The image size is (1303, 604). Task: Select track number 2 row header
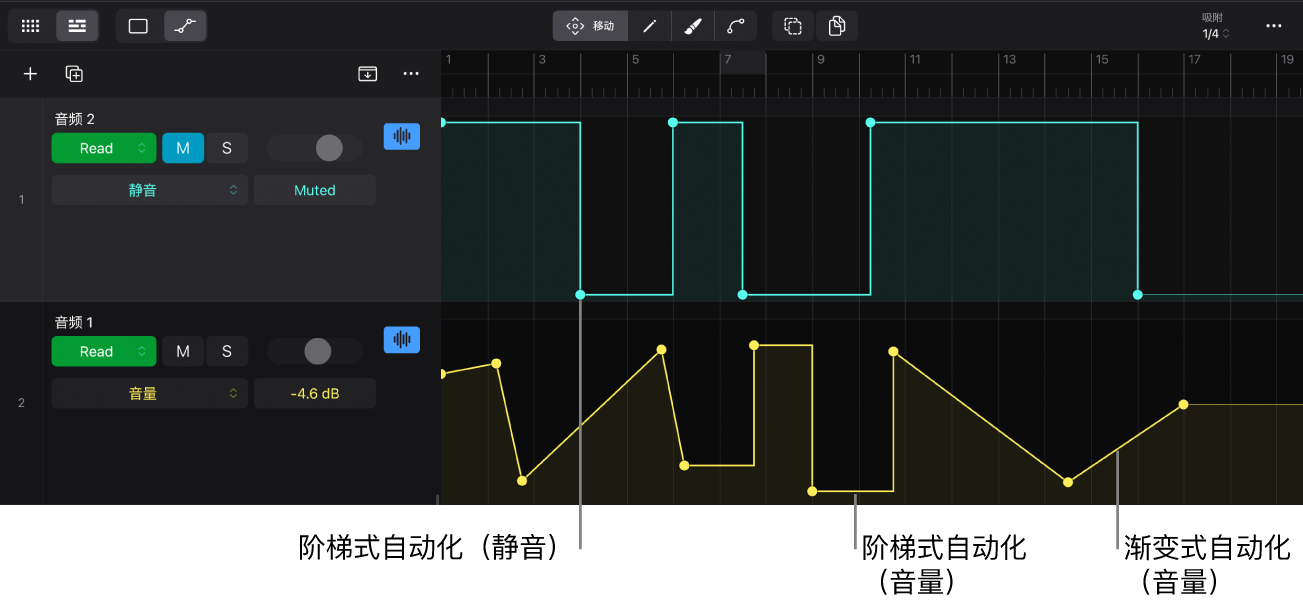pos(21,403)
